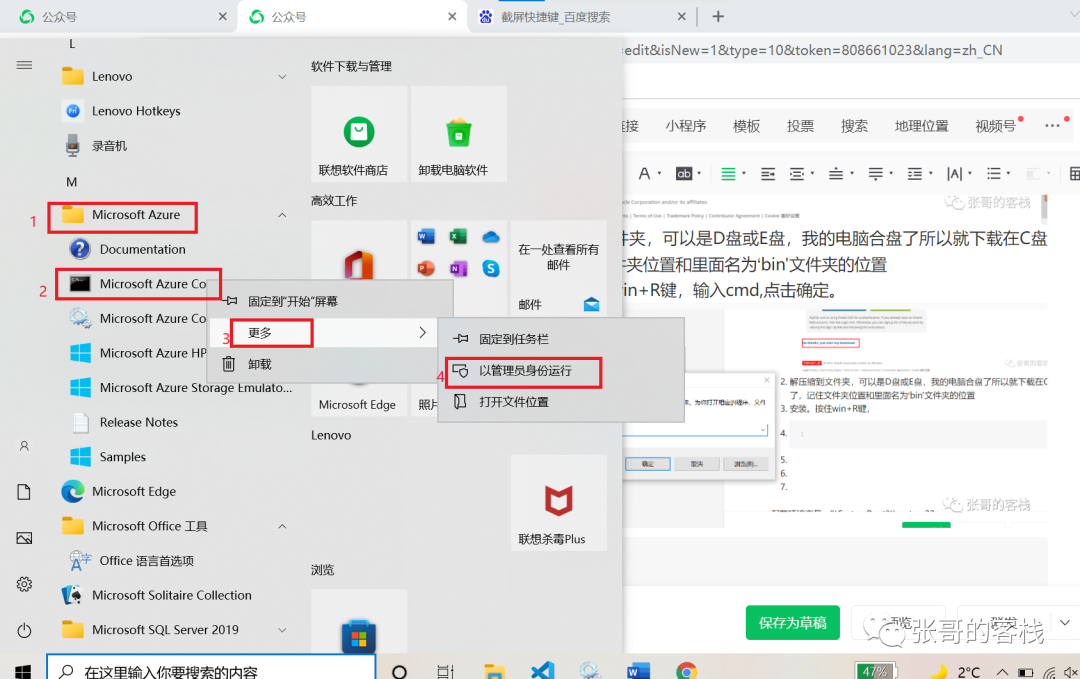This screenshot has height=679, width=1080.
Task: Launch Excel from the small Office tiles
Action: (458, 237)
